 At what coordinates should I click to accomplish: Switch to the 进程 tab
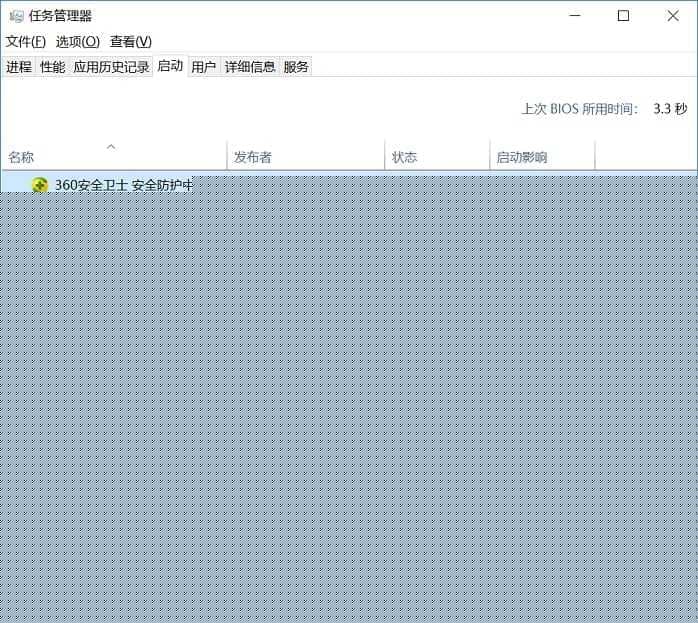tap(19, 67)
